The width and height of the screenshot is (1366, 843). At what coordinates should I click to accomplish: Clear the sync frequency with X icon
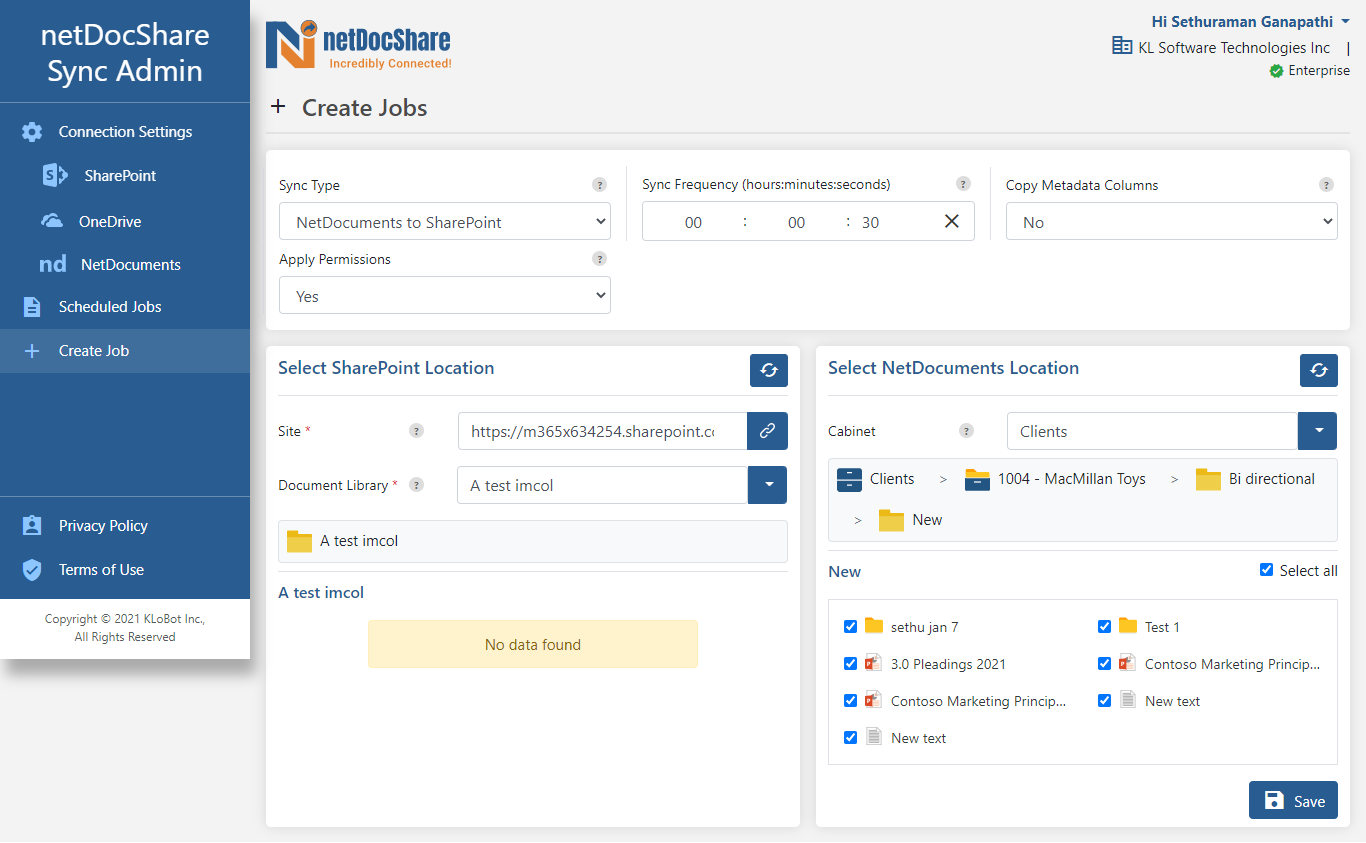coord(952,221)
